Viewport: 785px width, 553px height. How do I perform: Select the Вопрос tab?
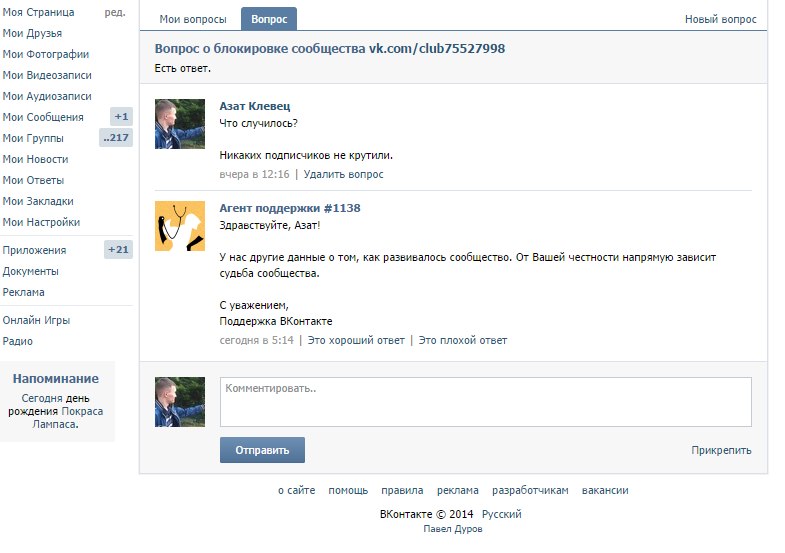[269, 19]
